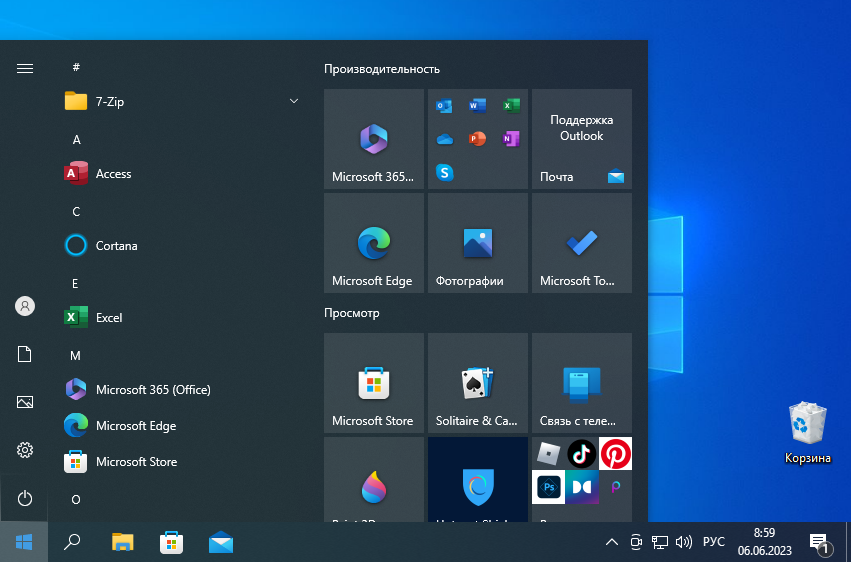Open the clock and date 8:59

[x=764, y=542]
